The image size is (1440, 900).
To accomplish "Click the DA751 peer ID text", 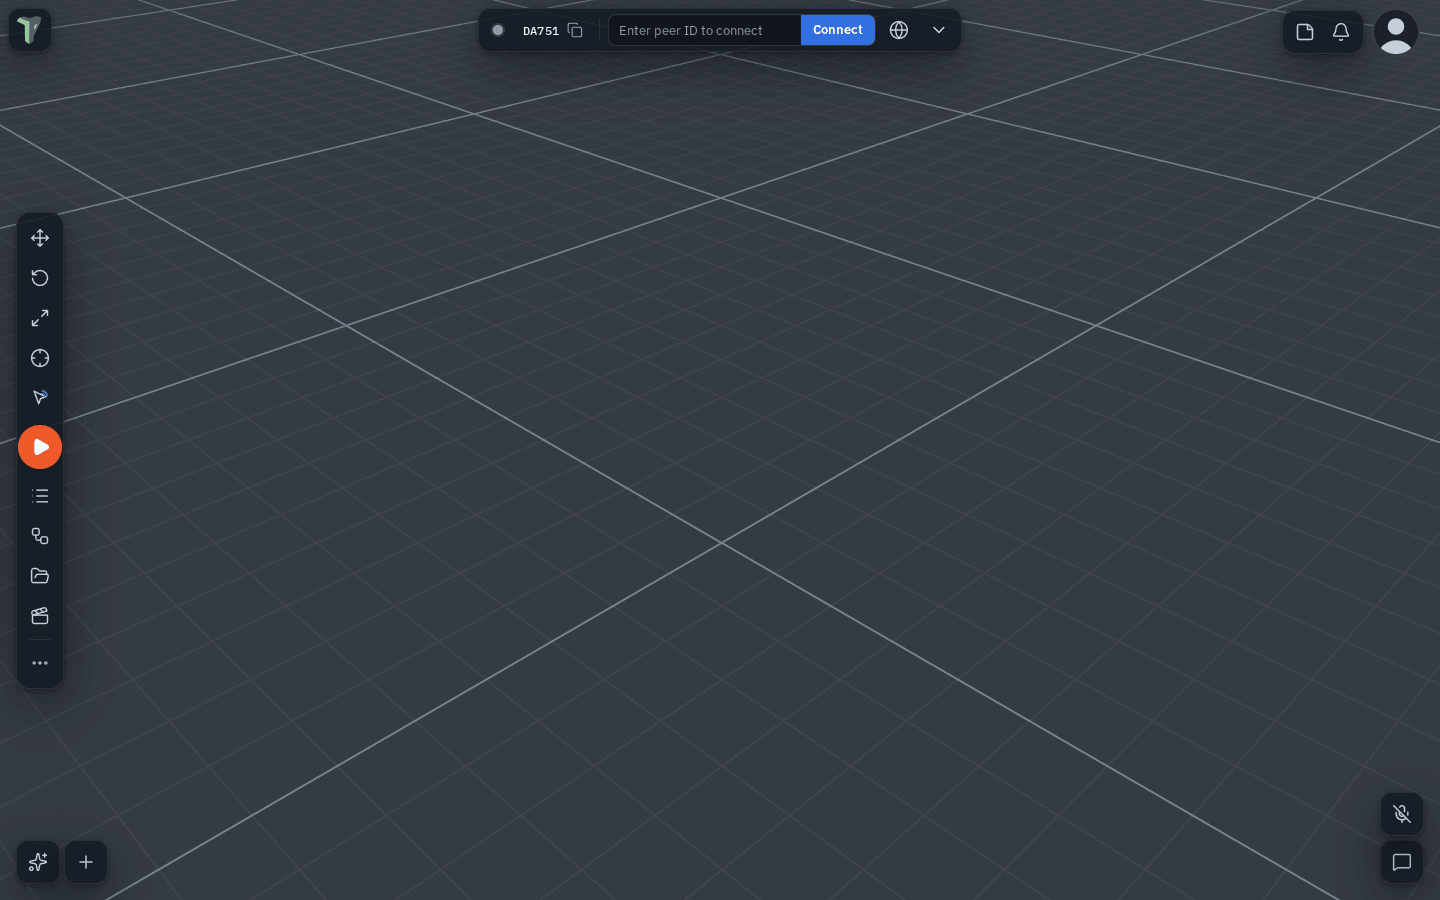I will coord(541,31).
